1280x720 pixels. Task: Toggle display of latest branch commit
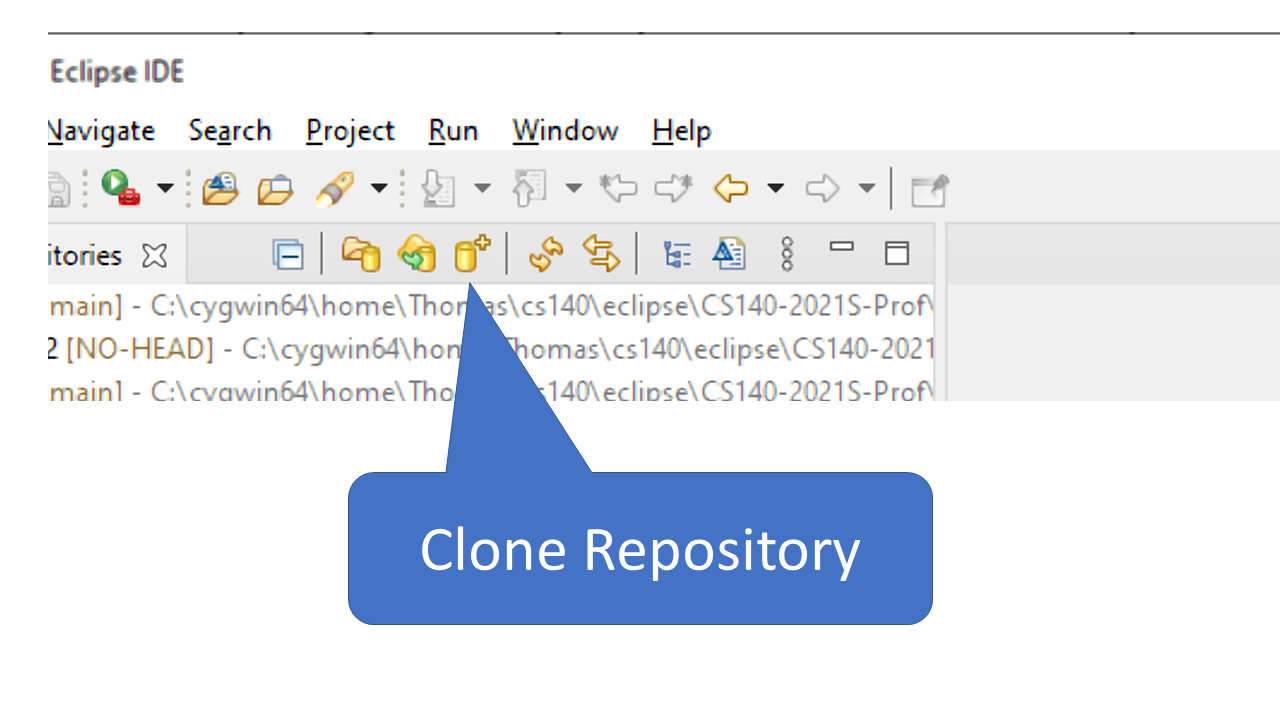click(x=729, y=255)
